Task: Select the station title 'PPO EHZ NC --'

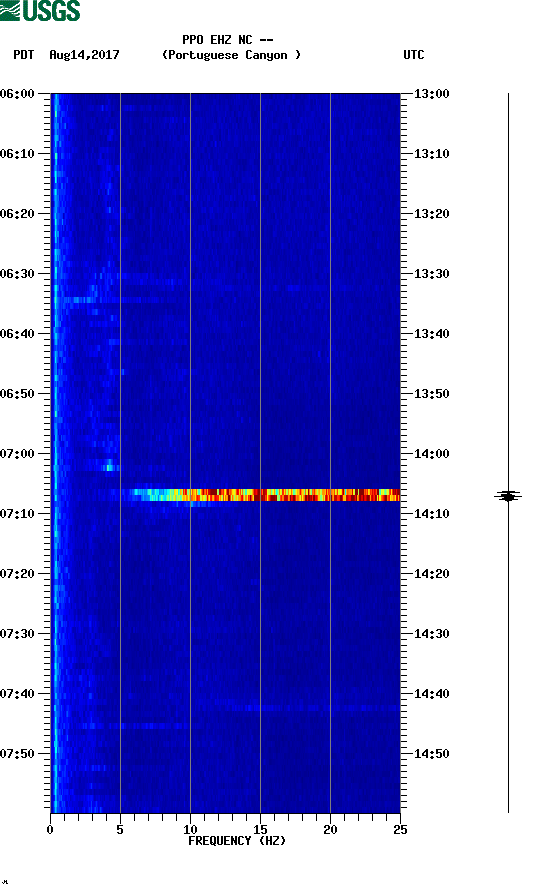Action: point(228,40)
